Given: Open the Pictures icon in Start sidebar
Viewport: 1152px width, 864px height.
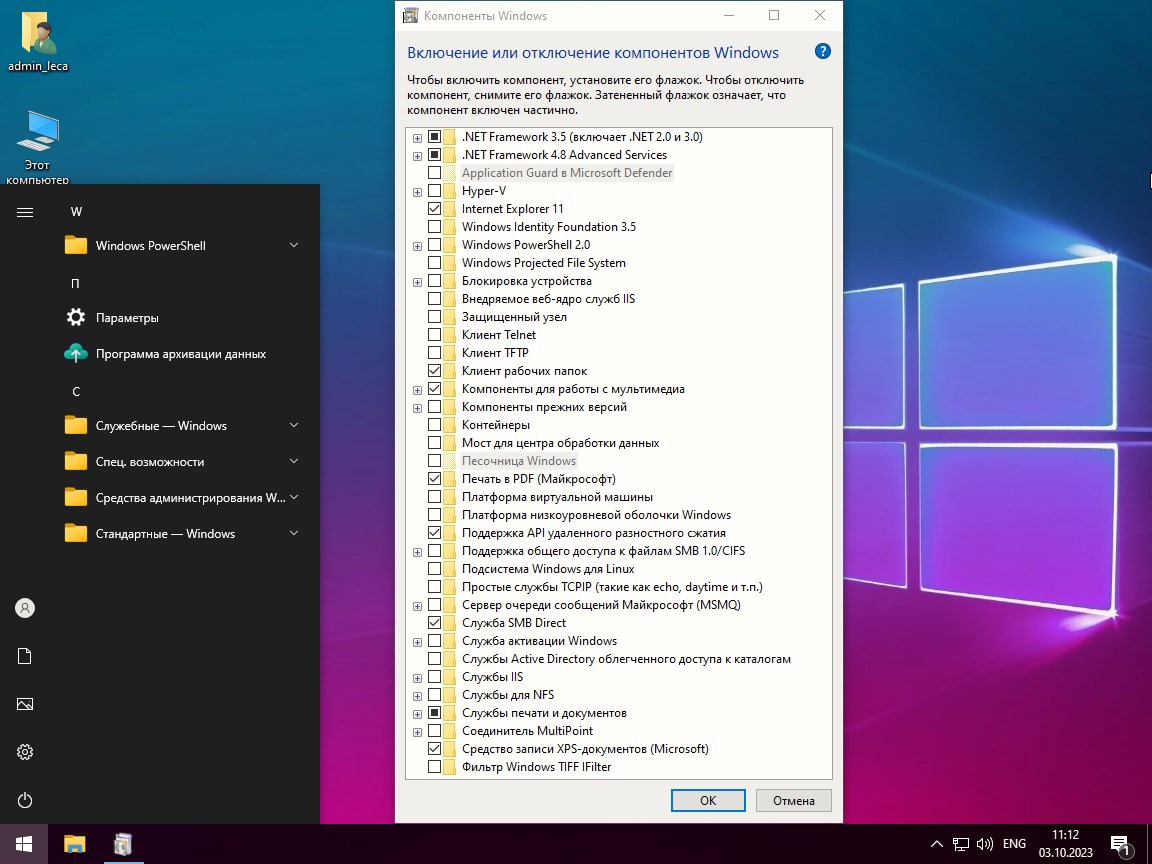Looking at the screenshot, I should [25, 704].
